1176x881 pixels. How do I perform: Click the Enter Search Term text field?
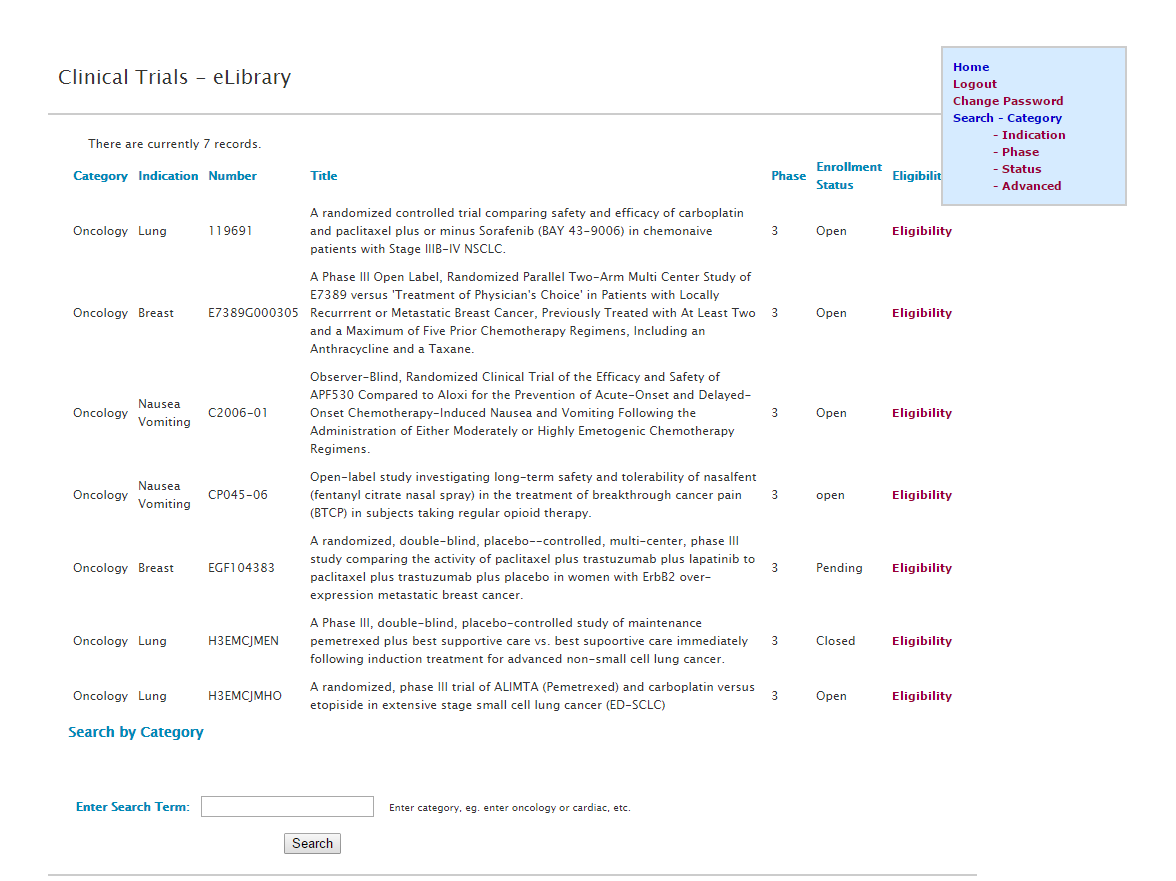[x=287, y=807]
